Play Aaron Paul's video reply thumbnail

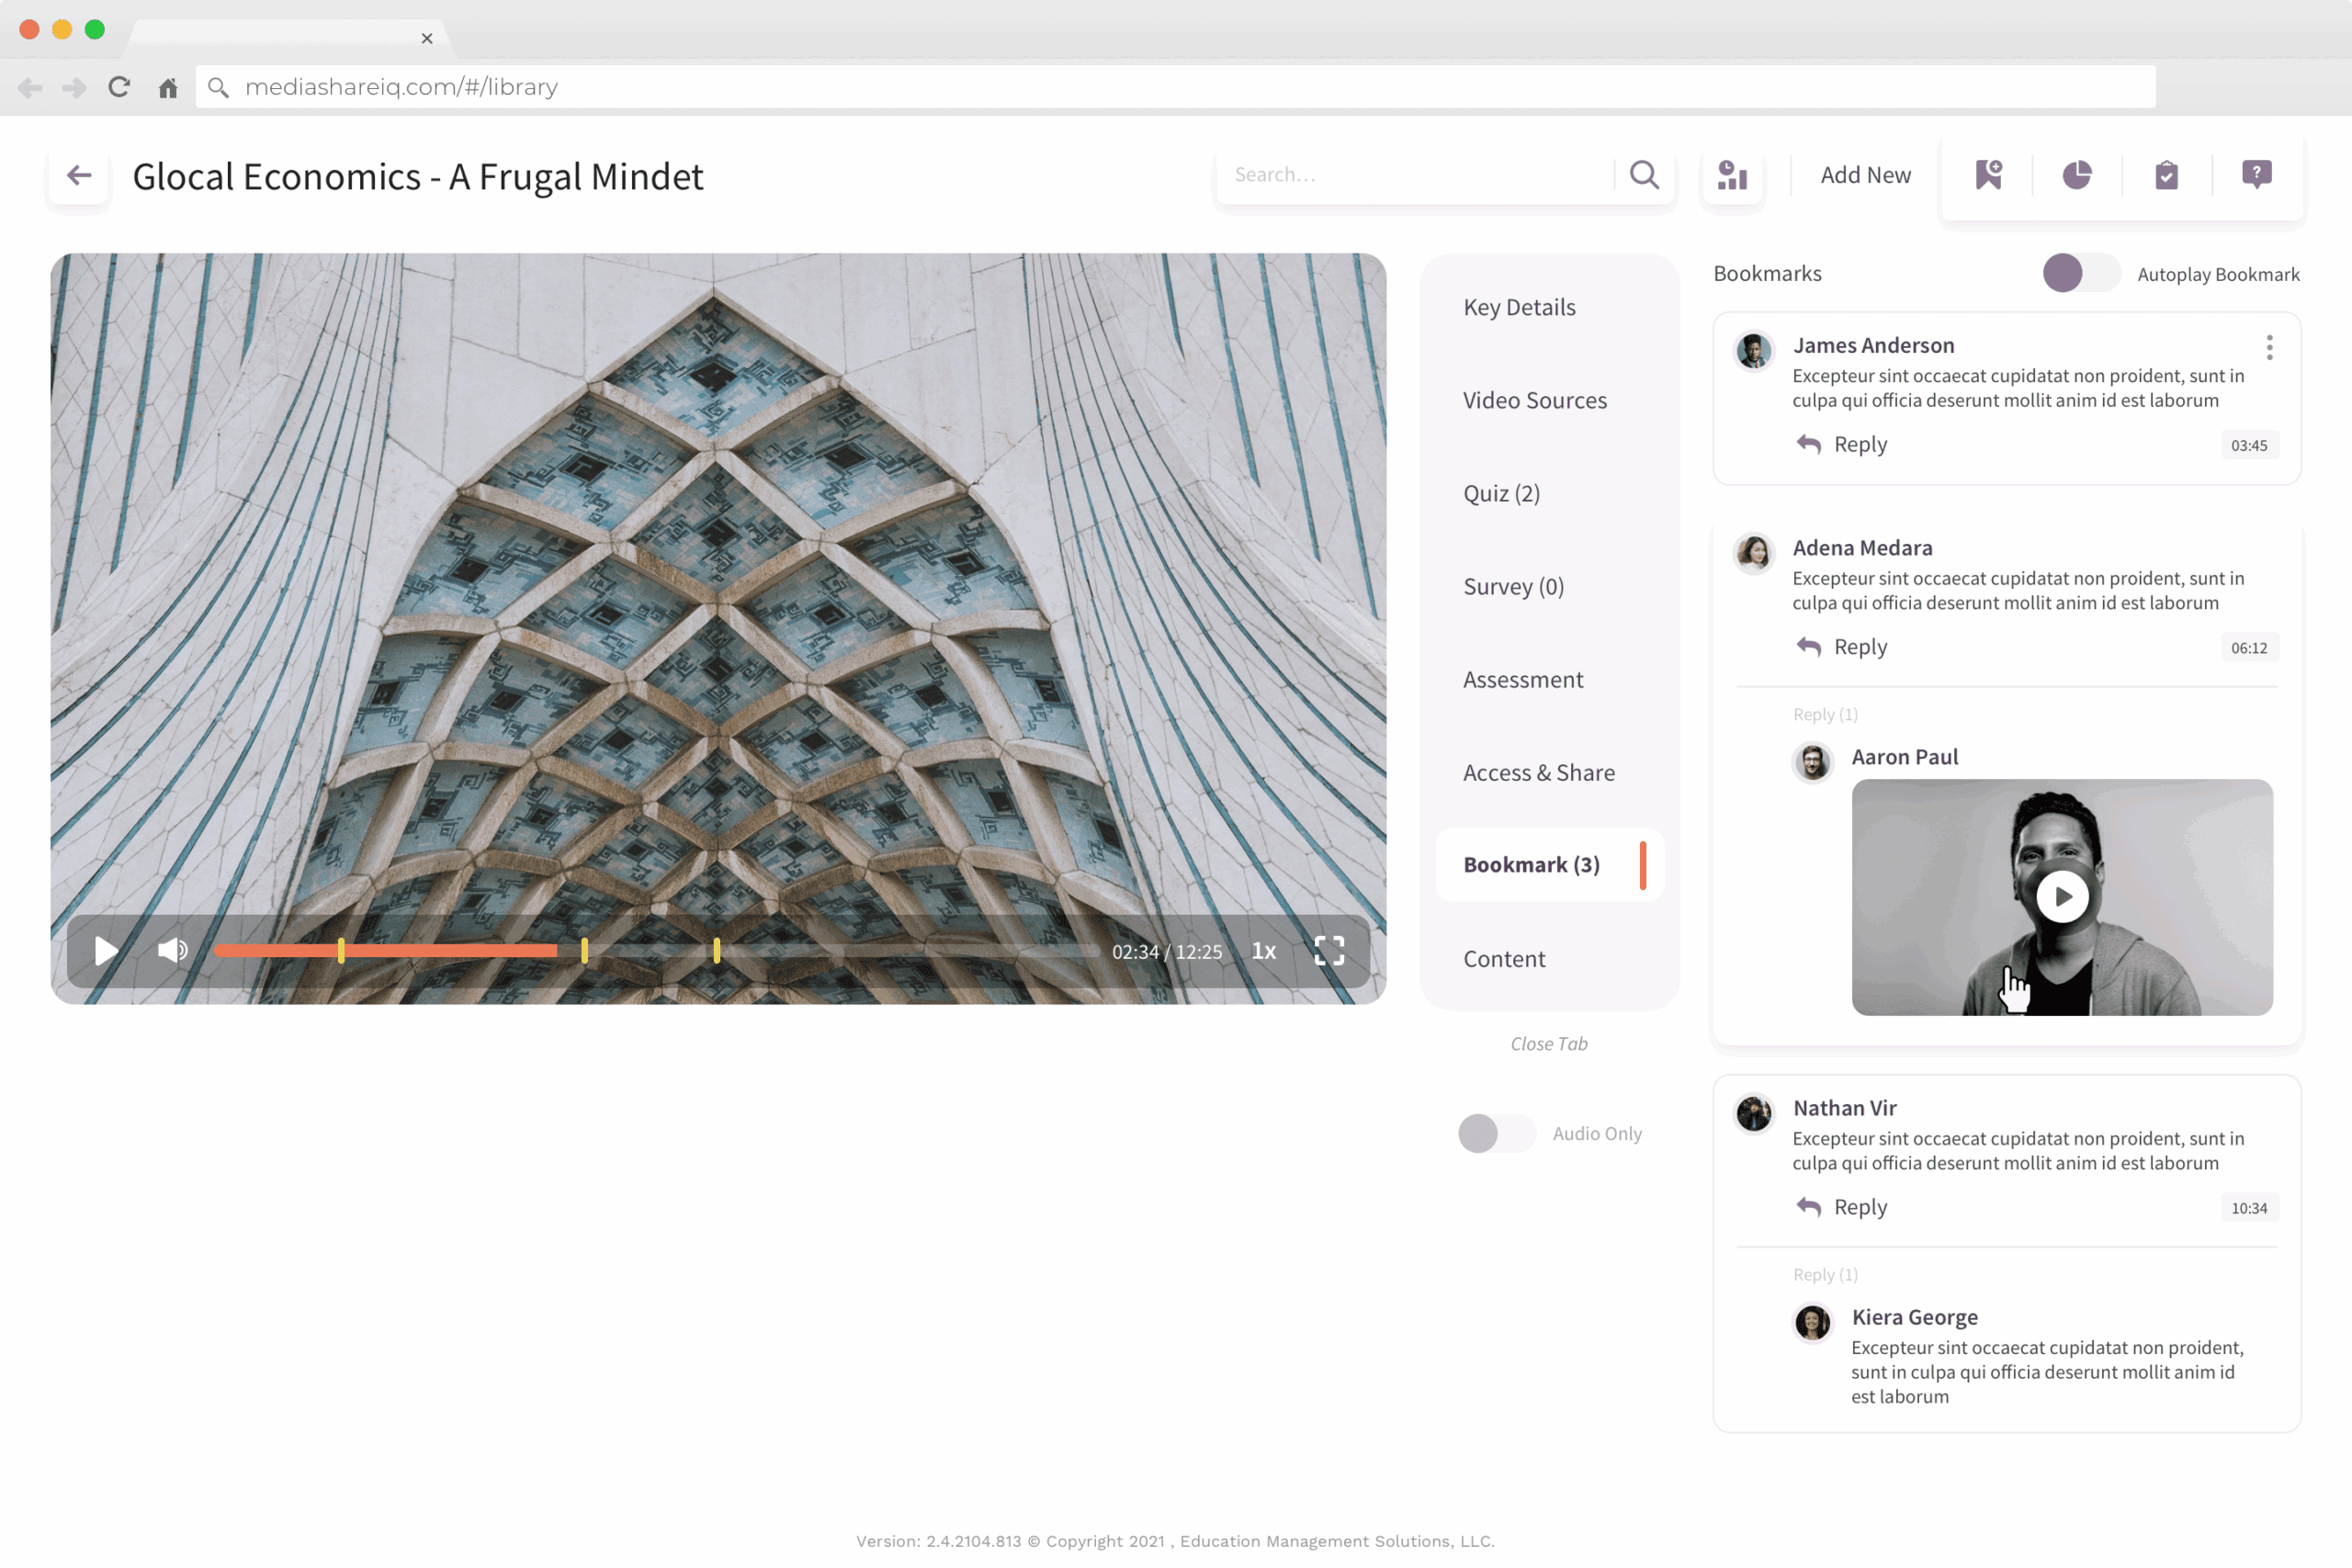[x=2062, y=896]
